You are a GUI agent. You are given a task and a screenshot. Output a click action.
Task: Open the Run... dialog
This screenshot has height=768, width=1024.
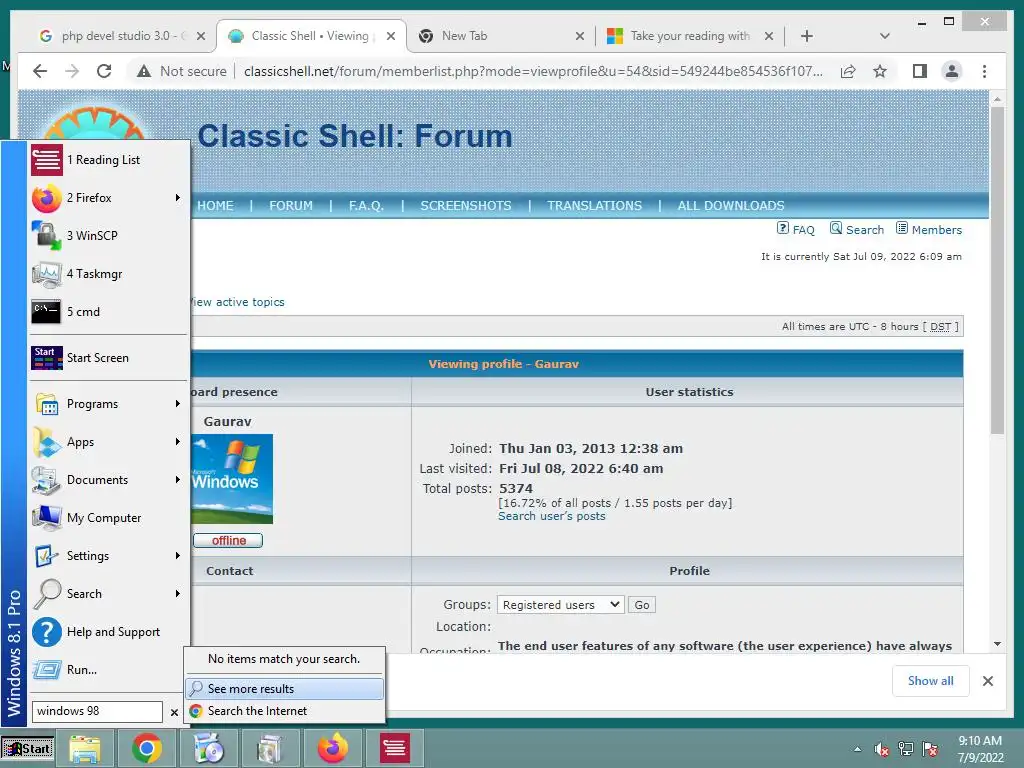point(108,669)
